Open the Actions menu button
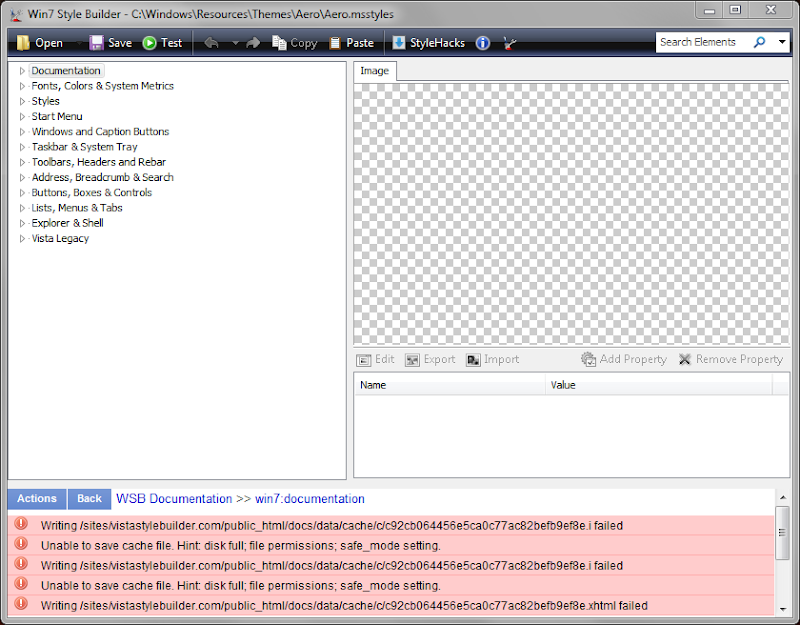 [37, 499]
